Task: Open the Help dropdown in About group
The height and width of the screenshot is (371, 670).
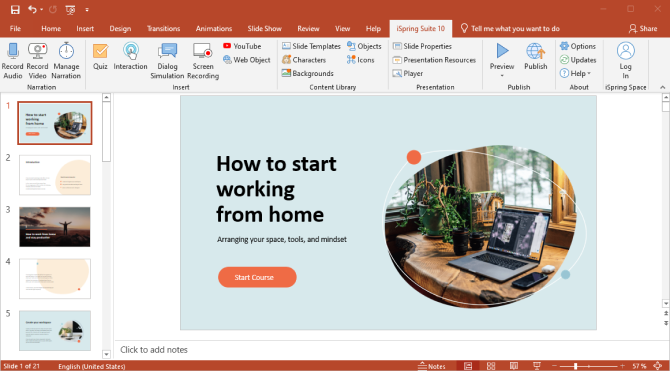Action: [x=575, y=74]
